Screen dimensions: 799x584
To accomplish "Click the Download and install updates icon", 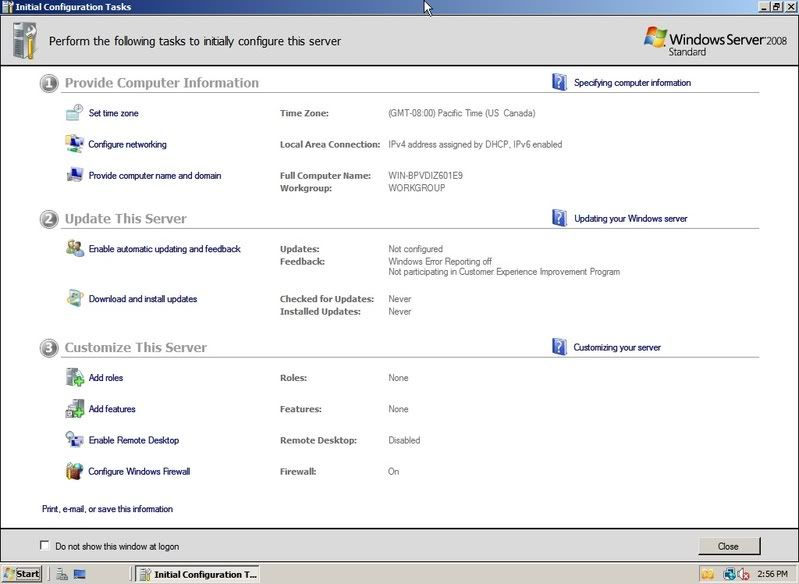I will [x=75, y=298].
